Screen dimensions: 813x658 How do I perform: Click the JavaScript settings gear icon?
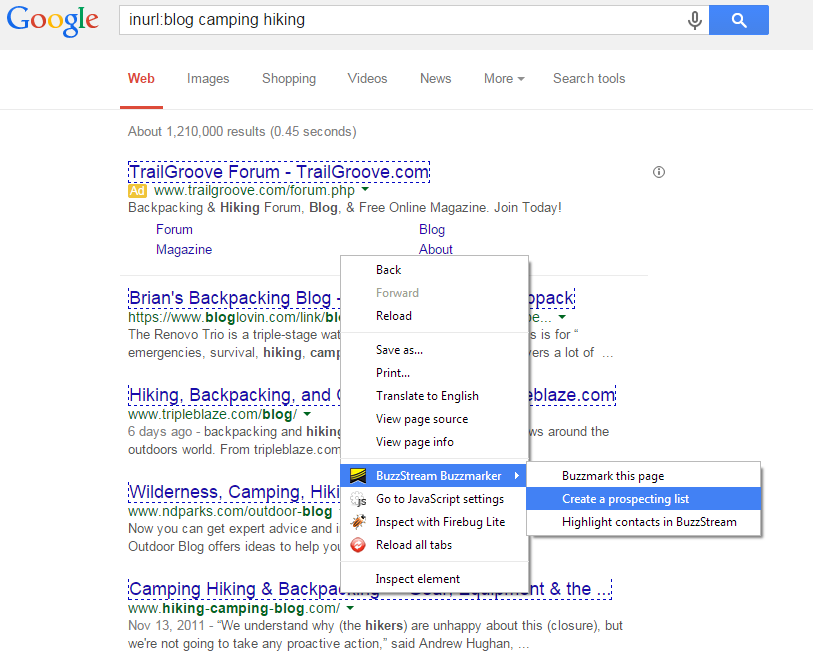[358, 499]
